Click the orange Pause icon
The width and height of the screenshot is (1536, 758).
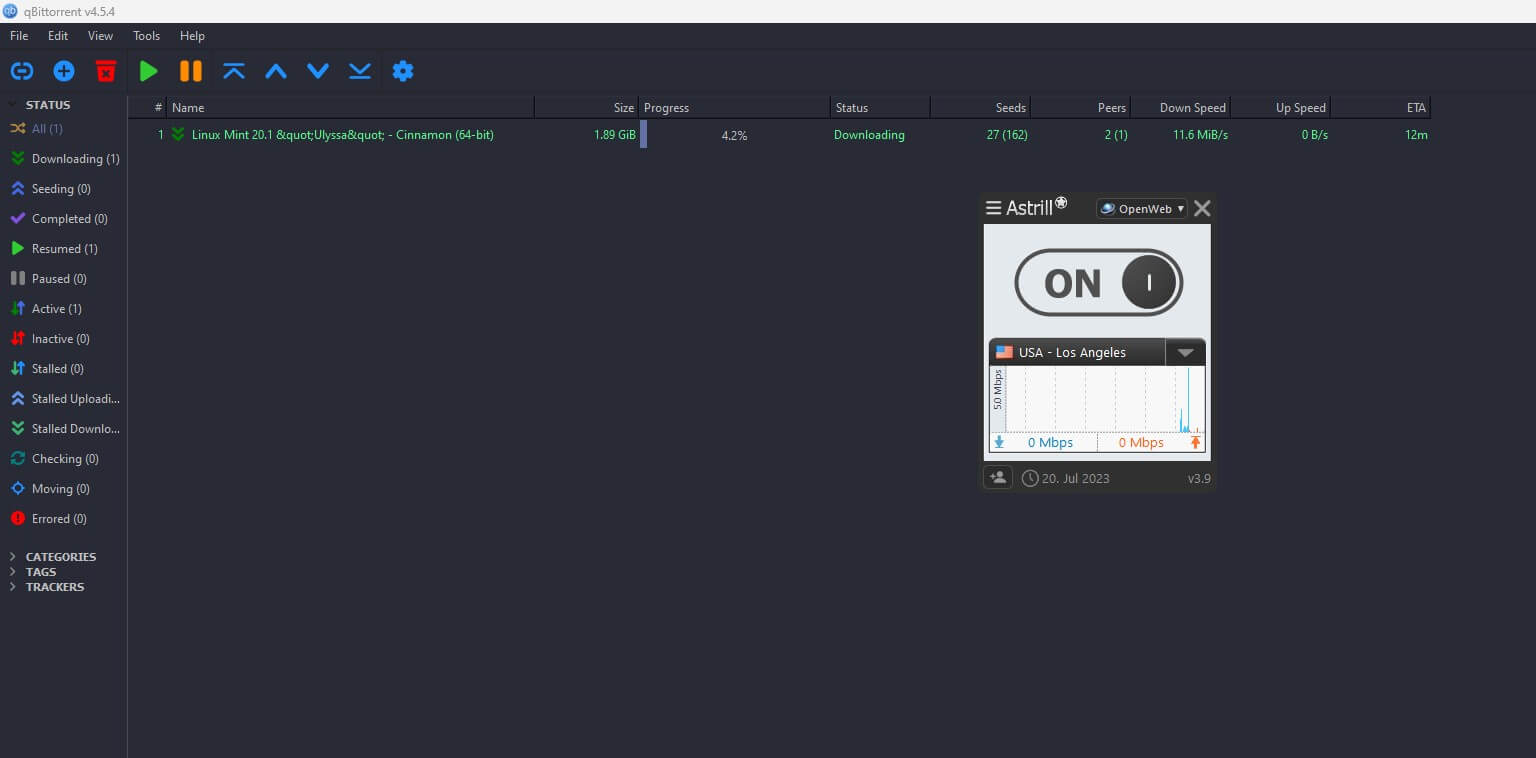pyautogui.click(x=191, y=71)
